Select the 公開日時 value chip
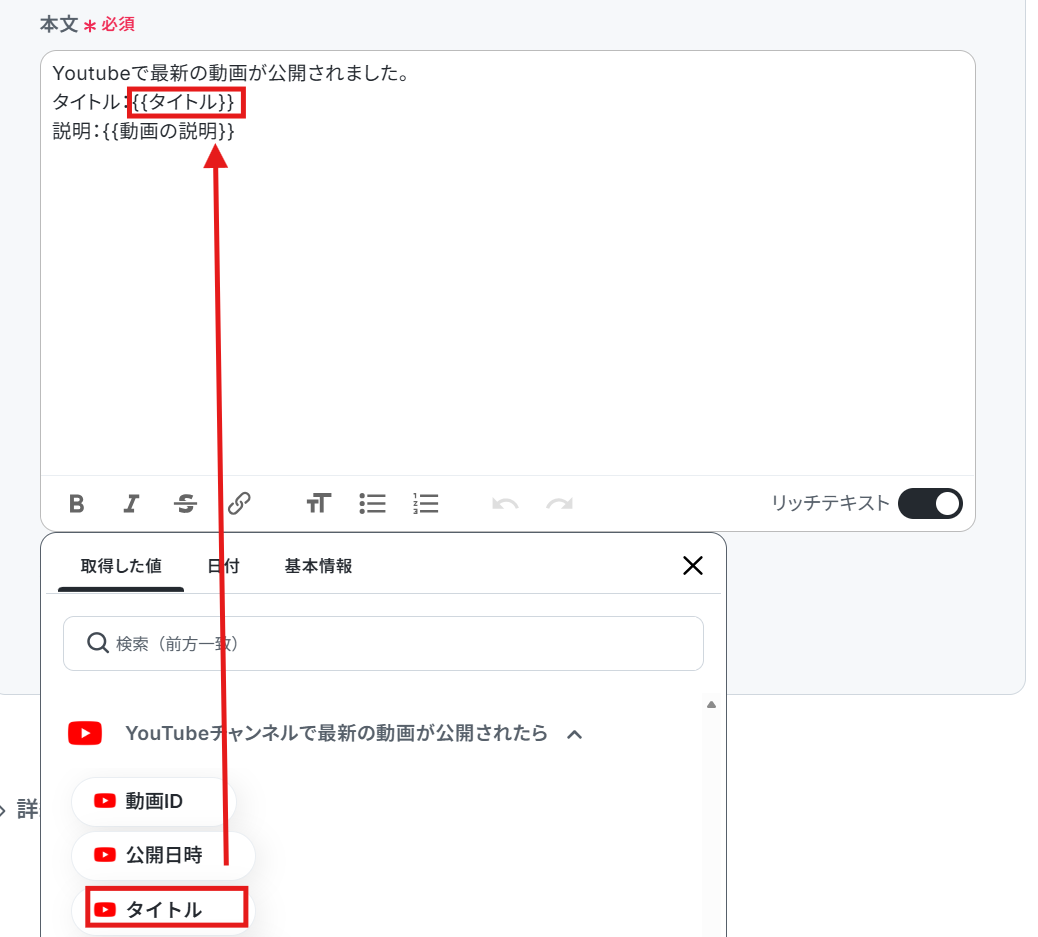Viewport: 1038px width, 937px height. tap(164, 856)
